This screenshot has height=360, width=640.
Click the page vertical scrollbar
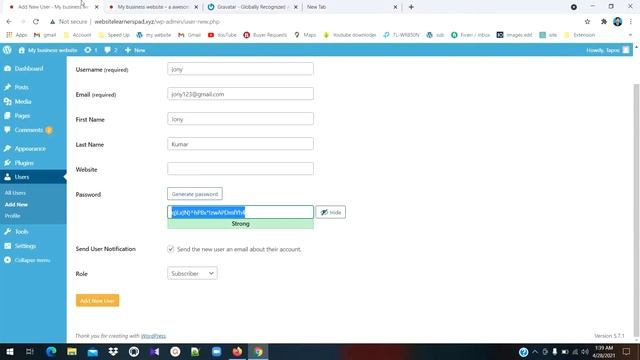coord(636,210)
